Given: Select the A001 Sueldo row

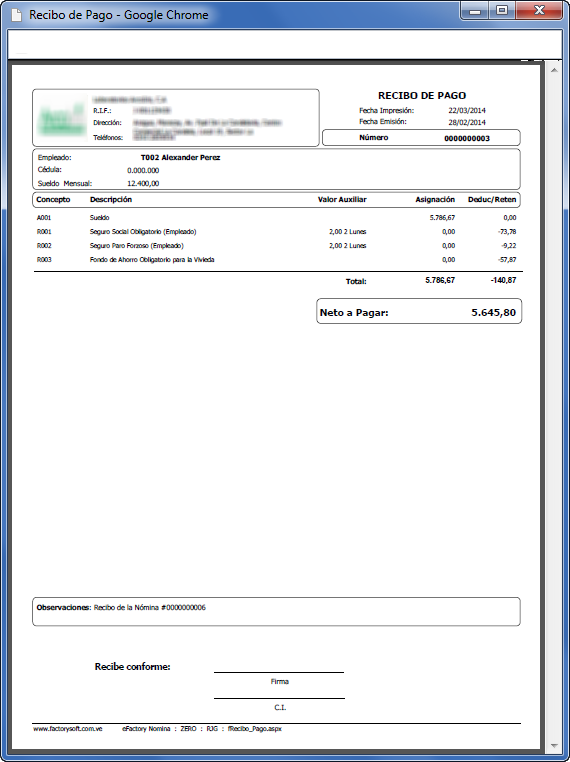Looking at the screenshot, I should pyautogui.click(x=277, y=218).
